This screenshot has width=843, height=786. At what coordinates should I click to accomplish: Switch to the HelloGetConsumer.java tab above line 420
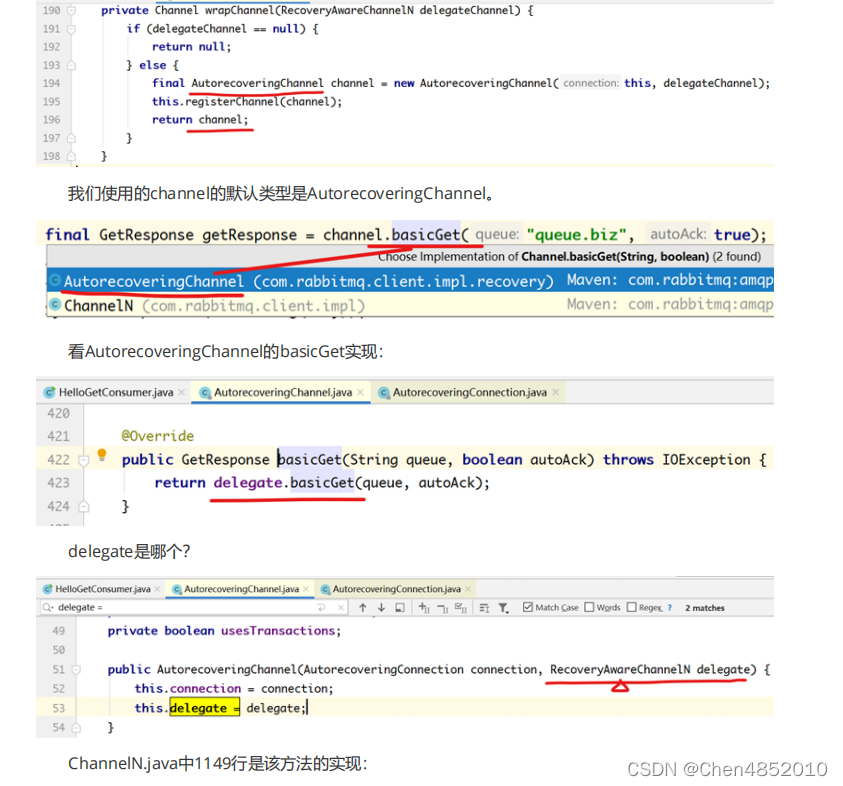(x=116, y=392)
